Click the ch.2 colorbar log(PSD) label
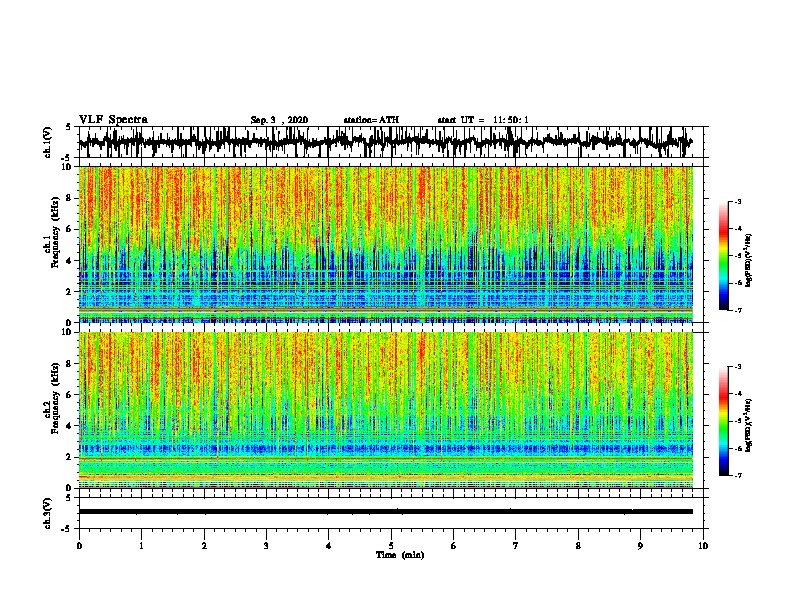Screen dimensions: 792x612 tap(748, 425)
